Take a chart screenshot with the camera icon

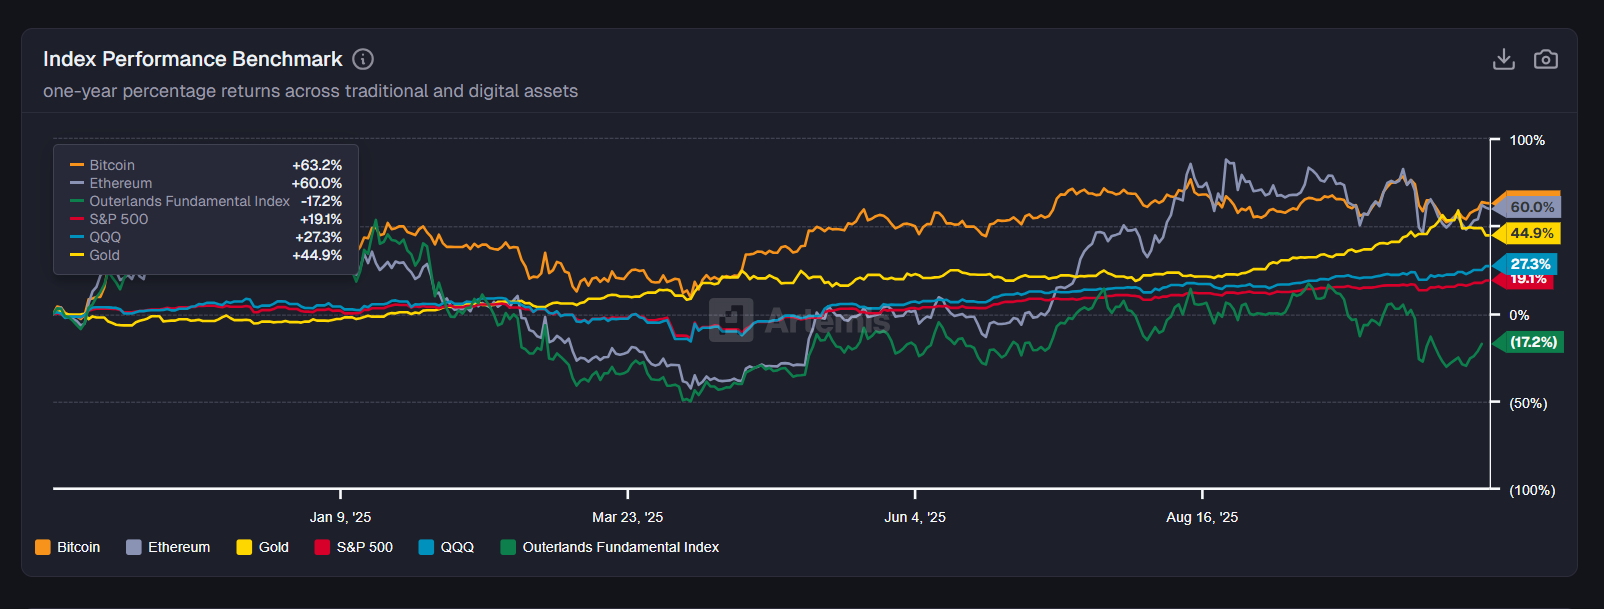coord(1545,60)
